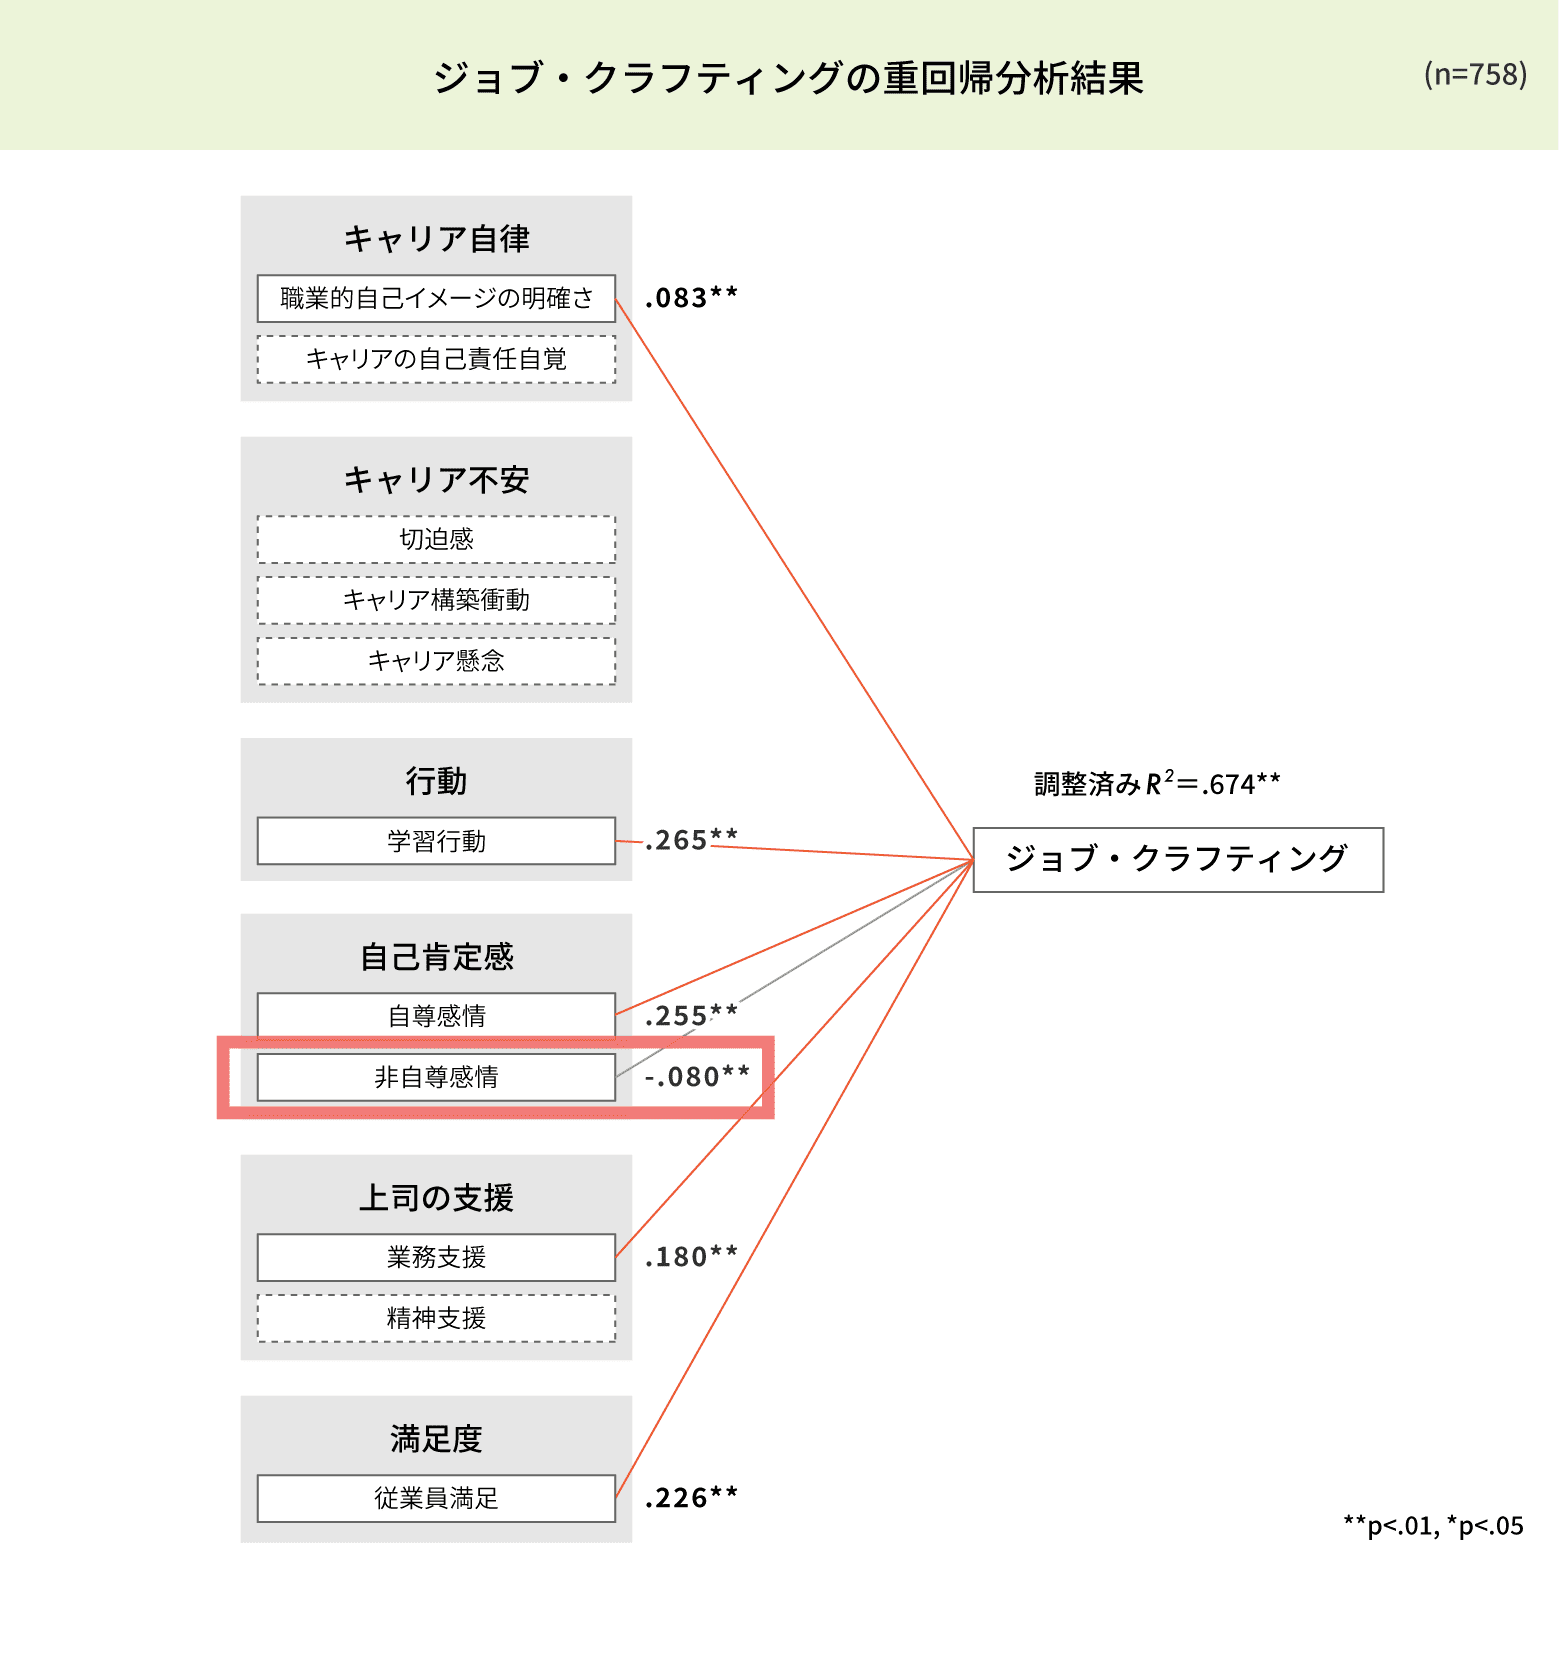1559x1667 pixels.
Task: Click the ジョブ・クラフティング outcome box
Action: 1178,859
